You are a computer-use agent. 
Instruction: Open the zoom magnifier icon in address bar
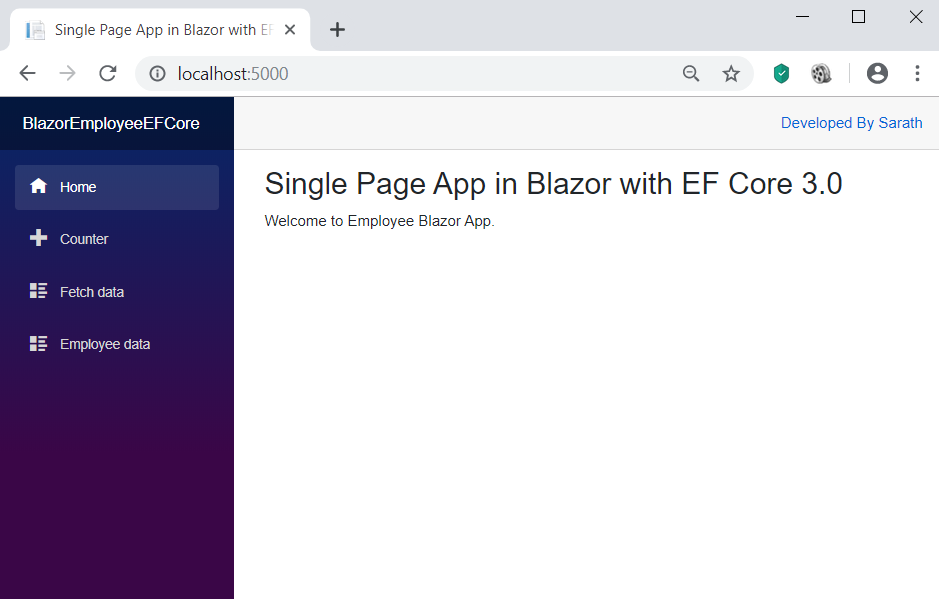691,74
